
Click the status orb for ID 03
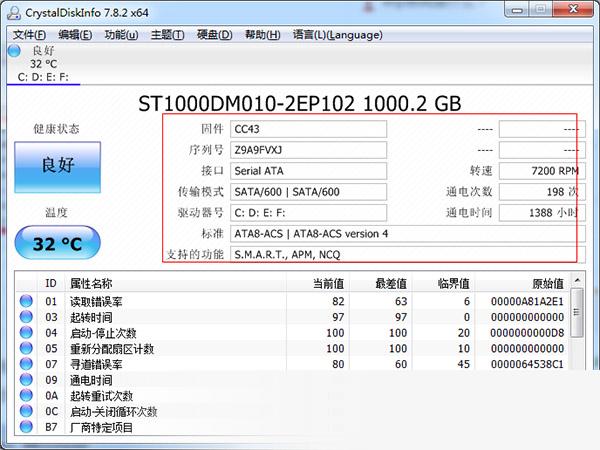pyautogui.click(x=26, y=317)
